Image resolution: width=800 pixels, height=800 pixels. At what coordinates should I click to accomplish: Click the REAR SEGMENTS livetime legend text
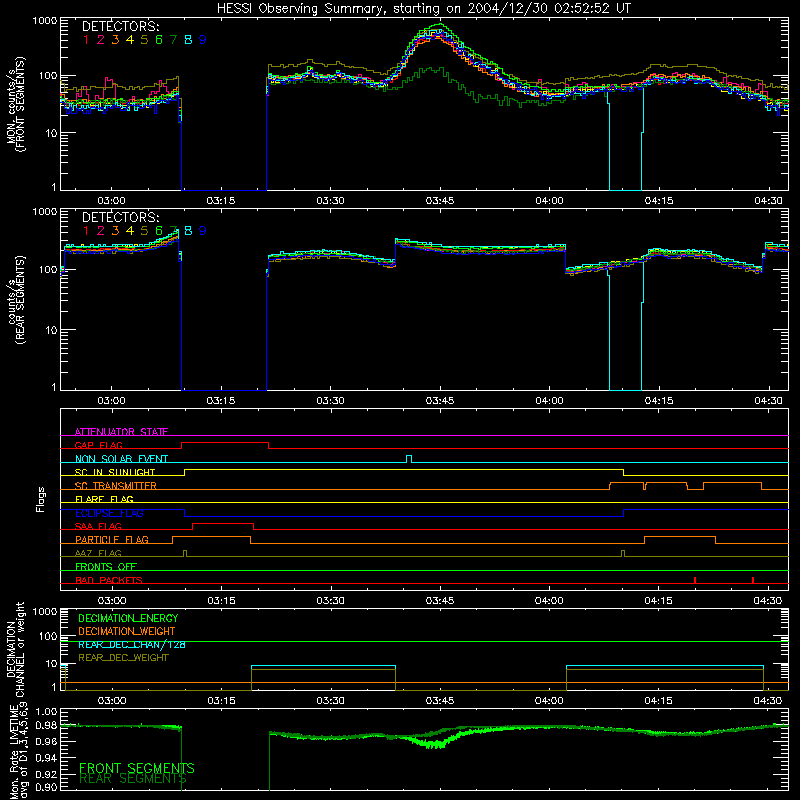pos(133,779)
